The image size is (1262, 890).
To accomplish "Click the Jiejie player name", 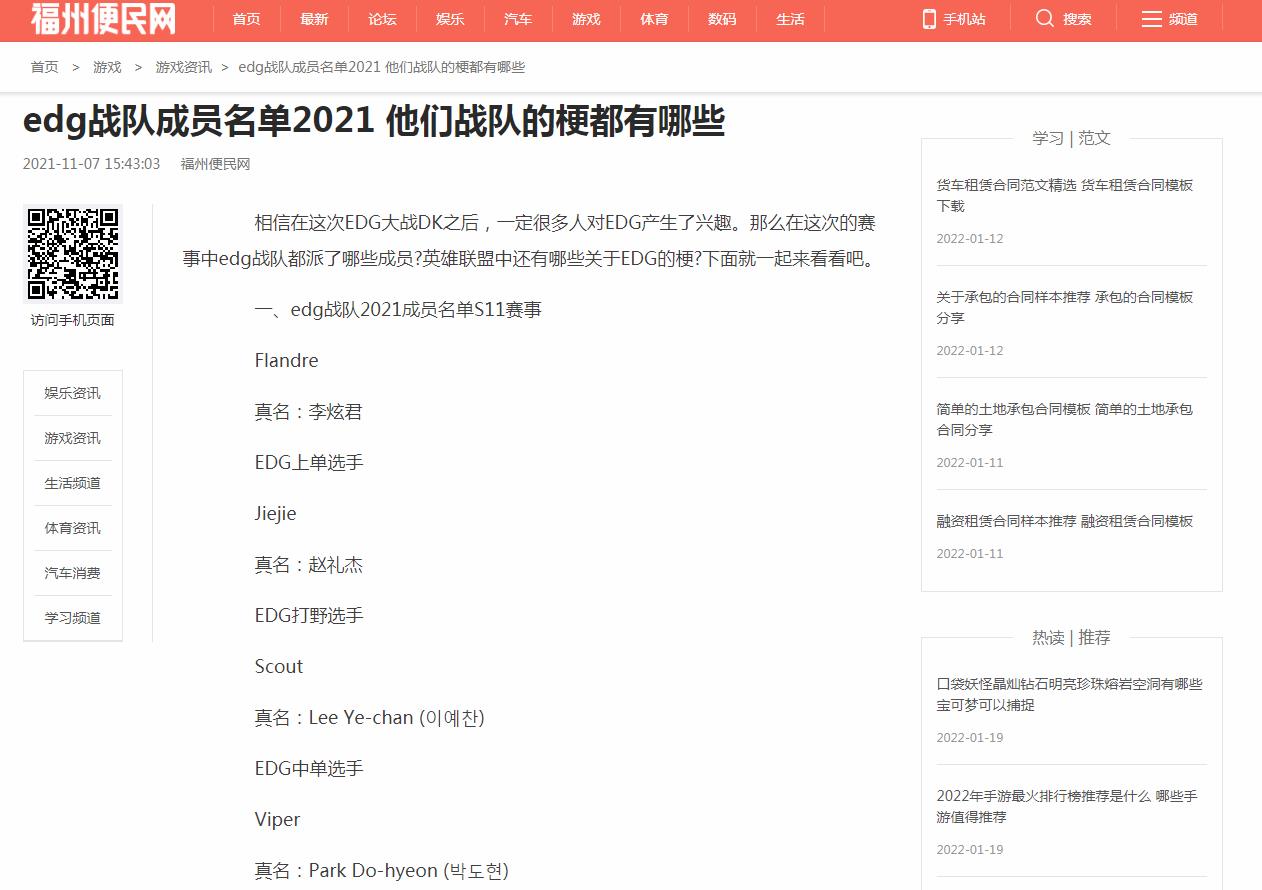I will (275, 514).
